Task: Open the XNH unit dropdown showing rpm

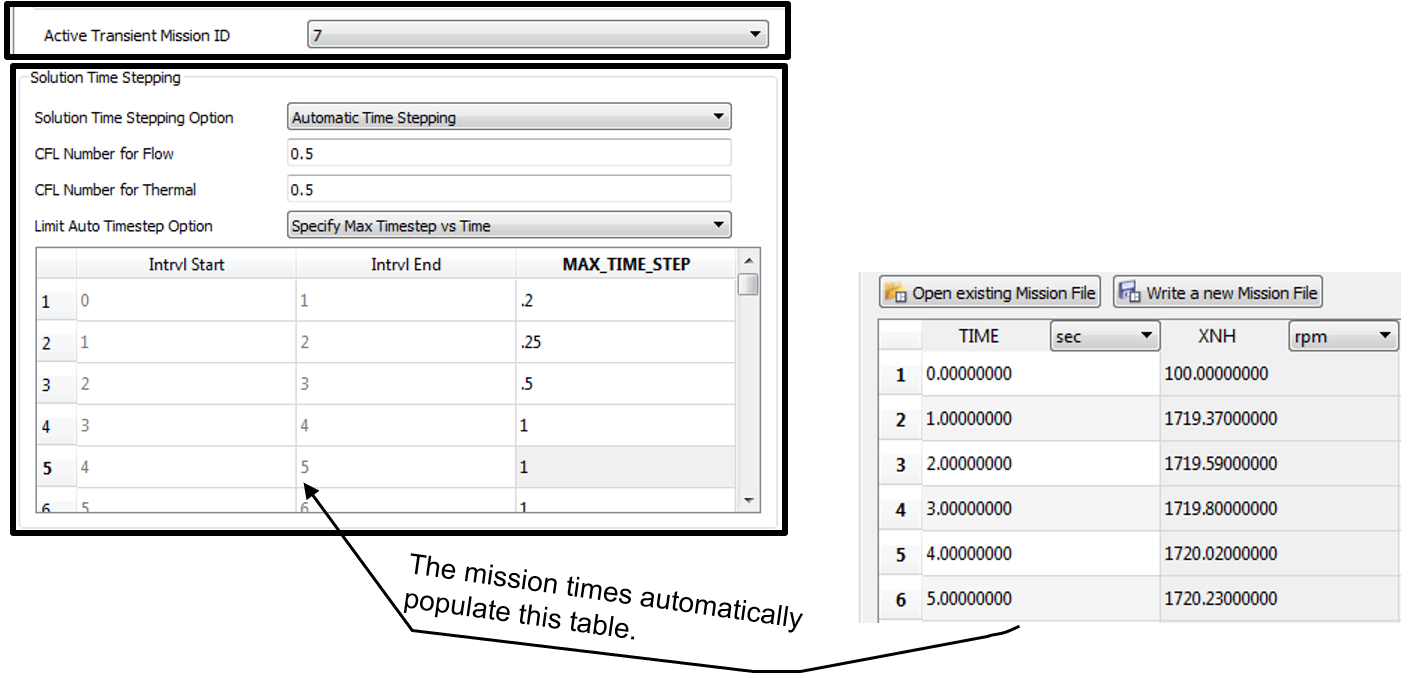Action: 1343,337
